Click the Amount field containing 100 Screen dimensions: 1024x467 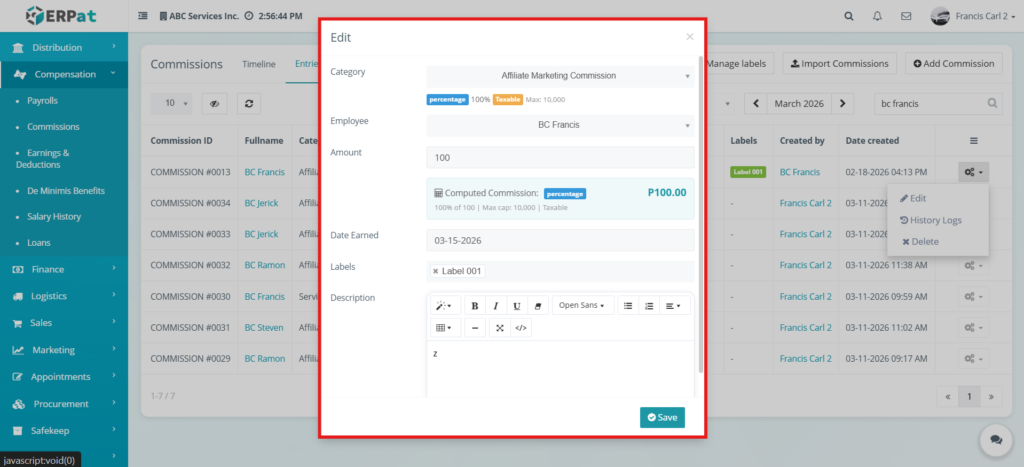point(560,157)
